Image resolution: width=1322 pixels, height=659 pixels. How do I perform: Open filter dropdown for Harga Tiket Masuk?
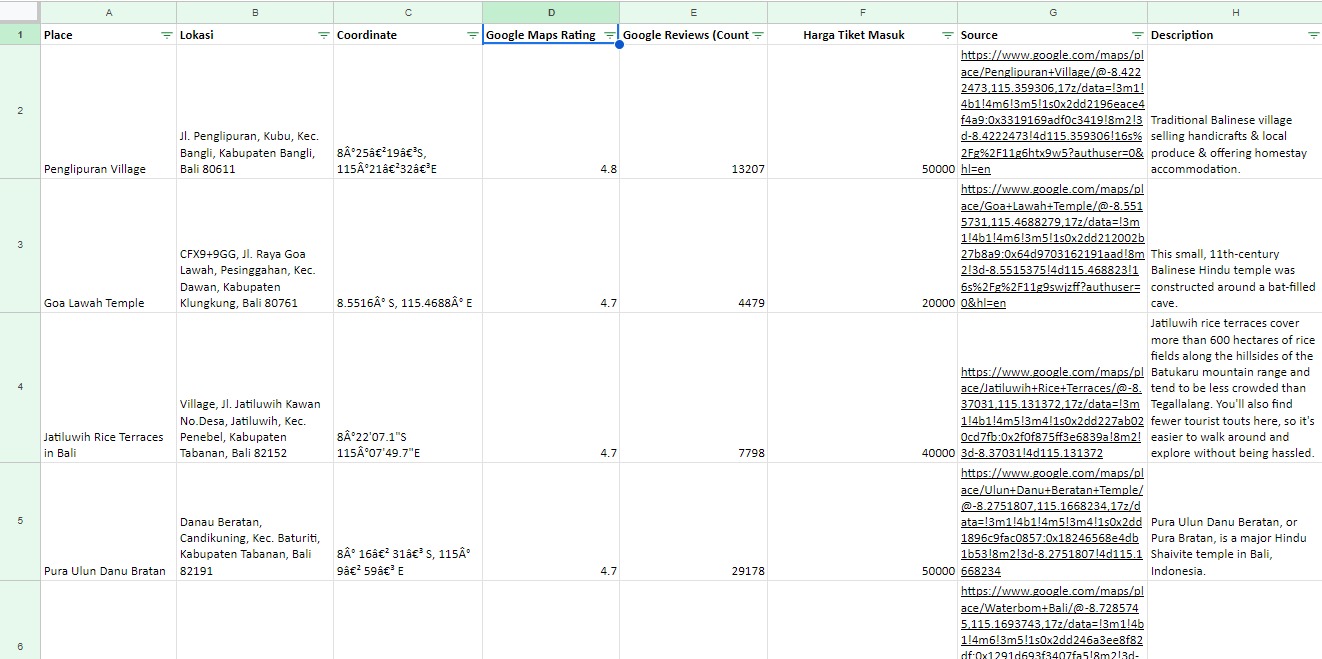947,35
